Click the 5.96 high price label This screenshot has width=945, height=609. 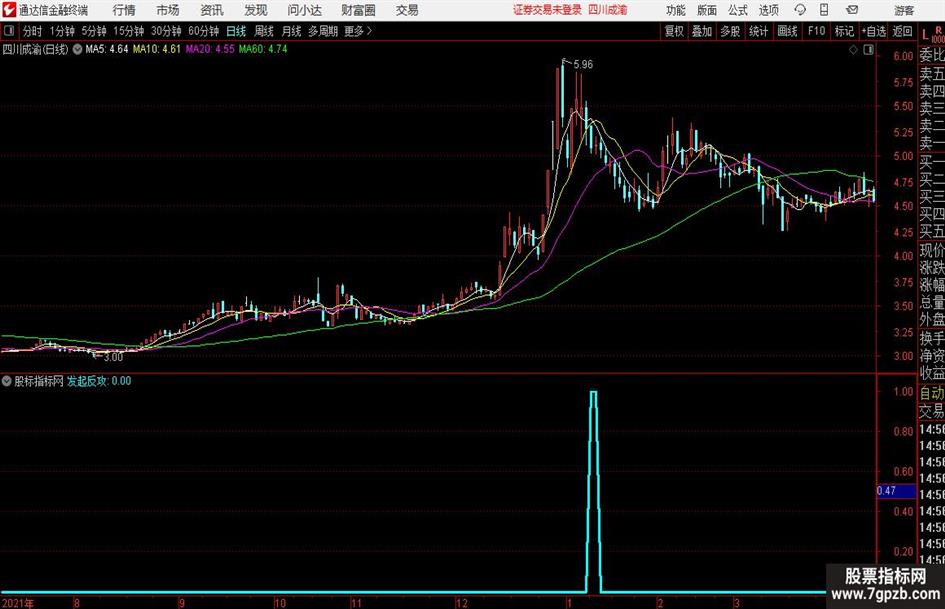(583, 65)
